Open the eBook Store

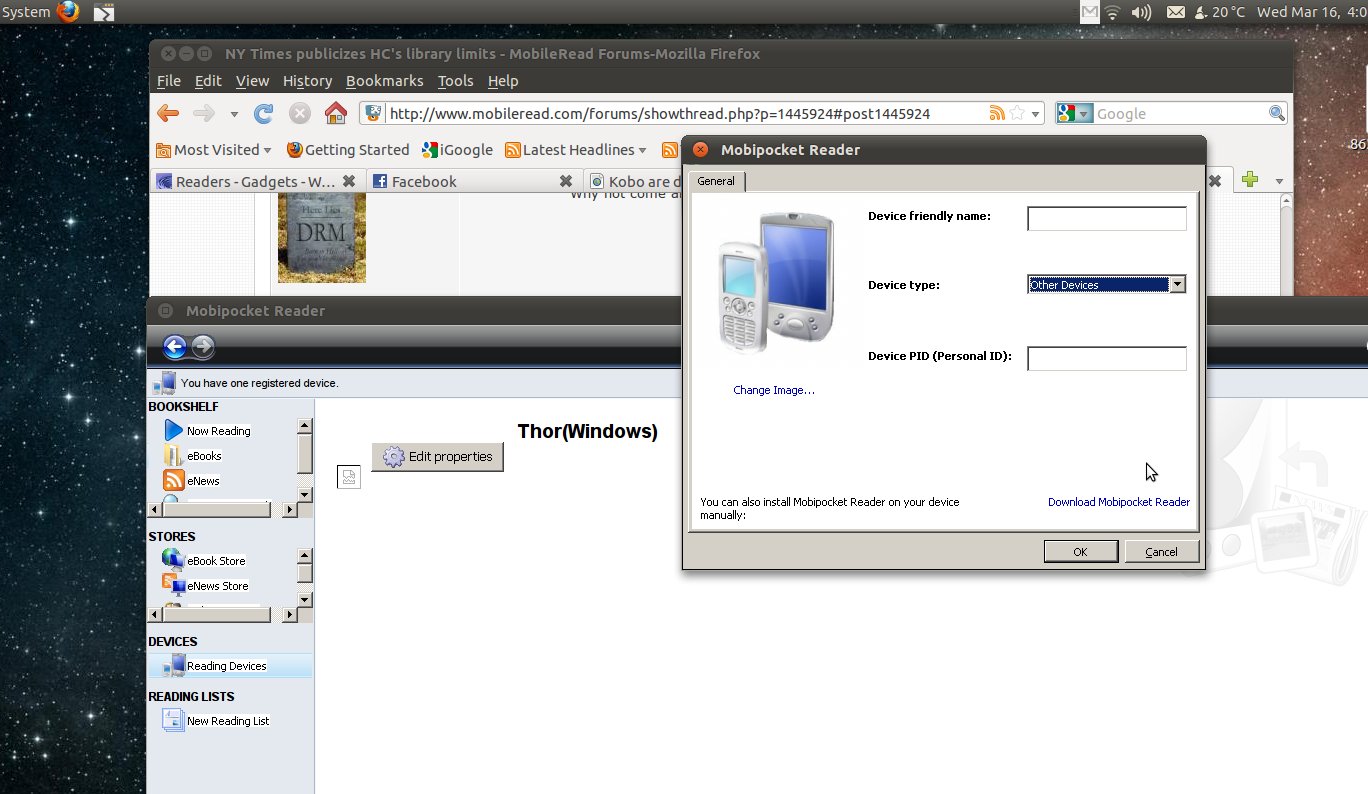(x=204, y=561)
